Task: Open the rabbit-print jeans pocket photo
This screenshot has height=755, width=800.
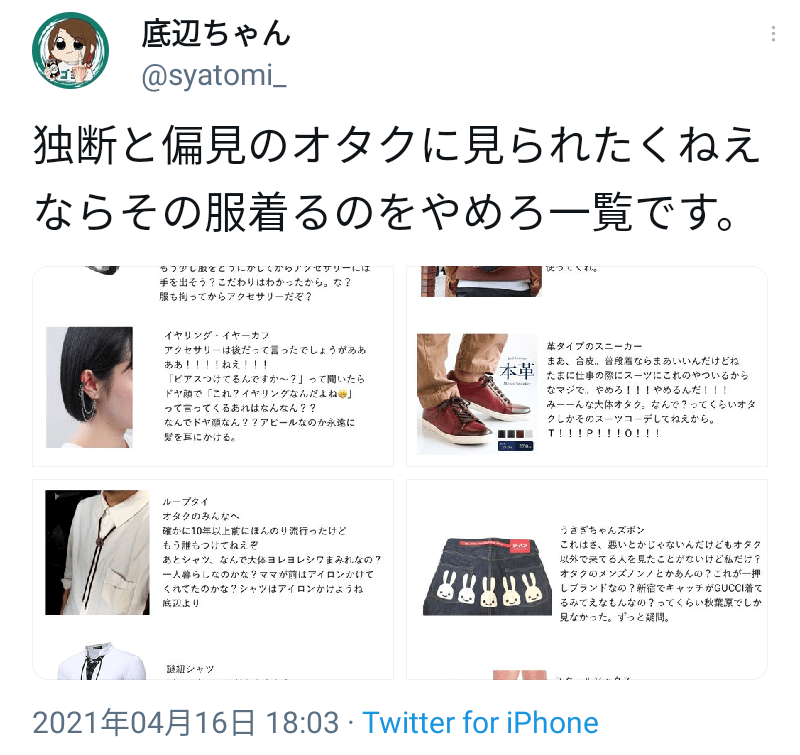Action: (487, 576)
